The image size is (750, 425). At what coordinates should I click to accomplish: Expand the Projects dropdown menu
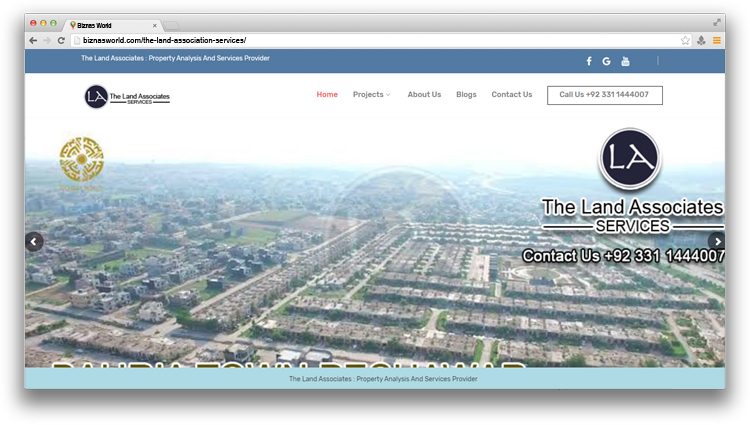pyautogui.click(x=371, y=95)
